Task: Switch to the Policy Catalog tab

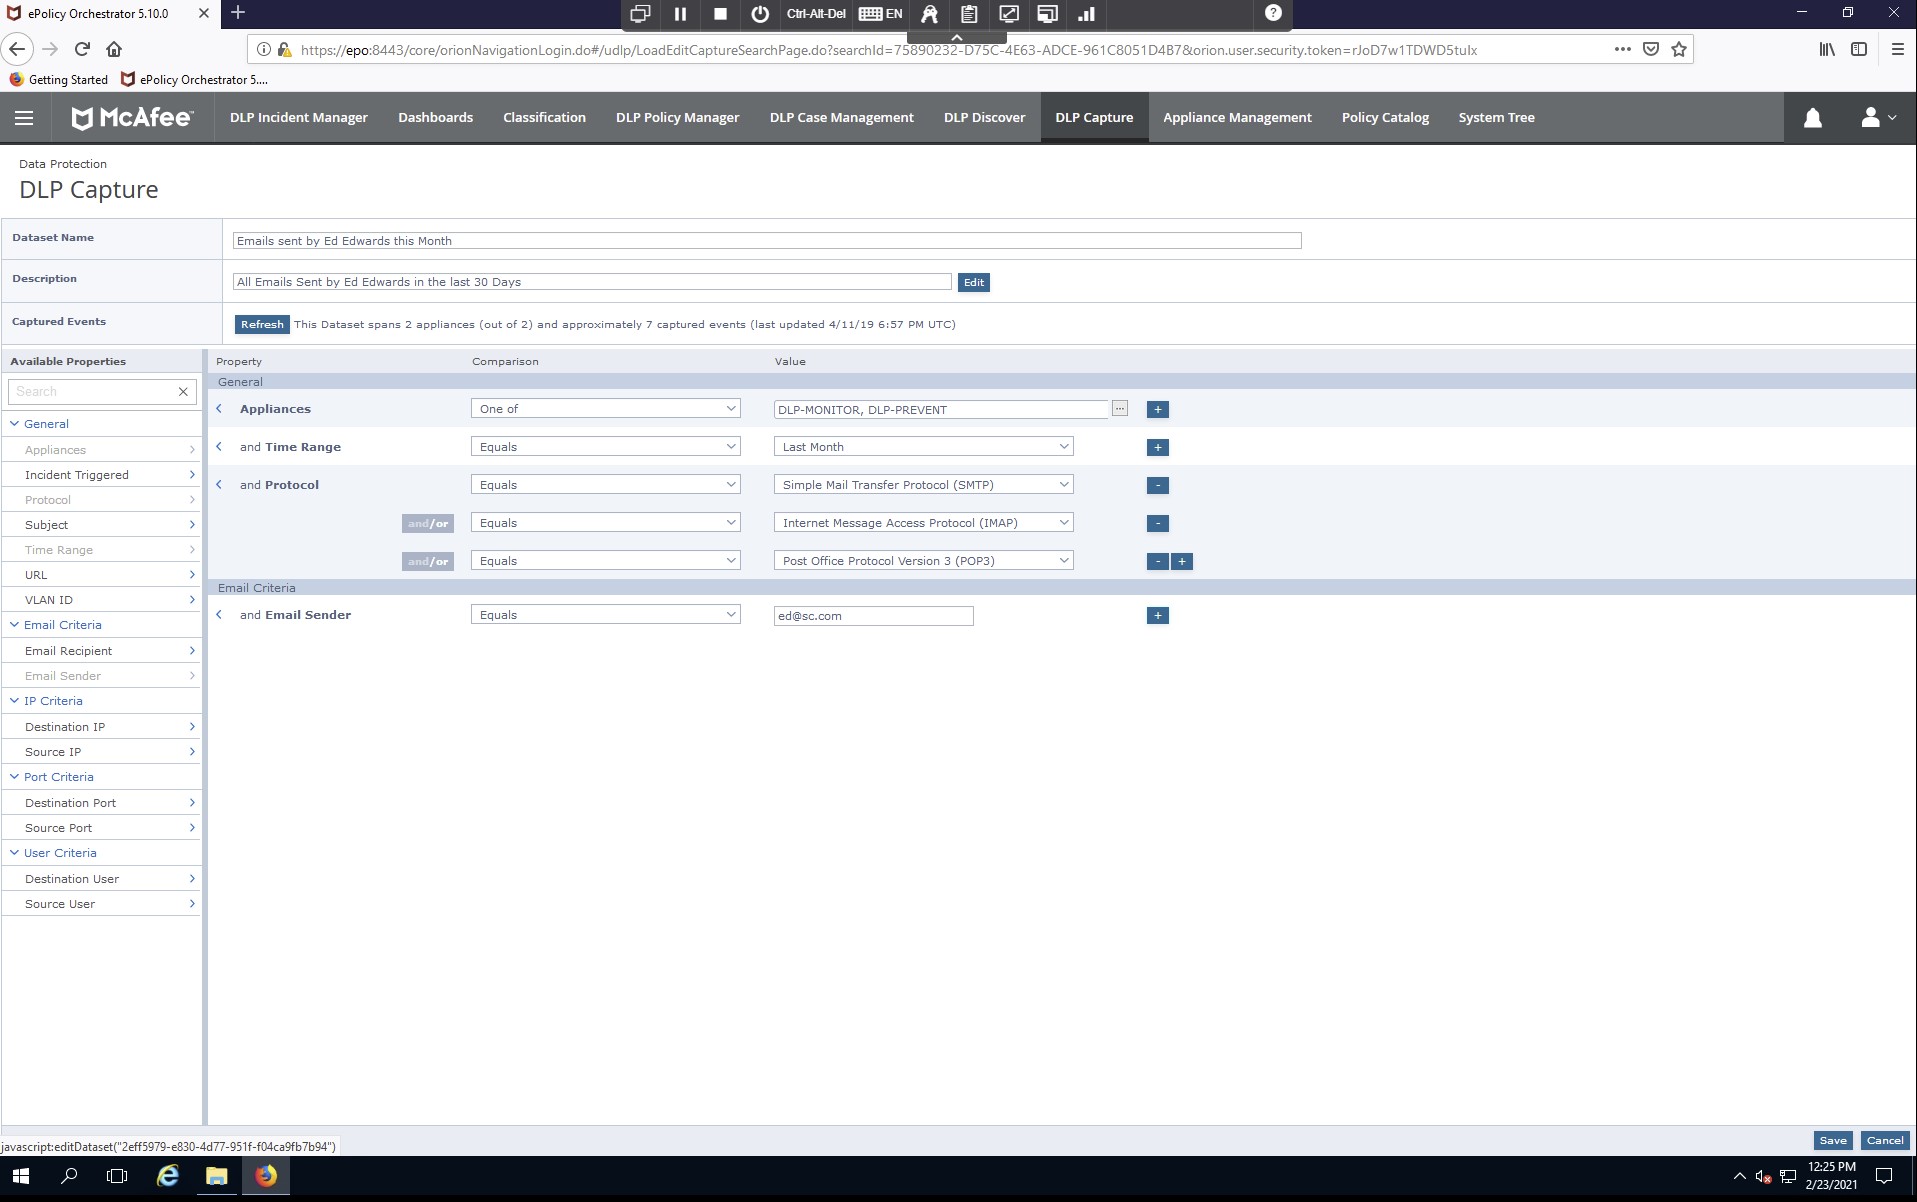Action: point(1385,118)
